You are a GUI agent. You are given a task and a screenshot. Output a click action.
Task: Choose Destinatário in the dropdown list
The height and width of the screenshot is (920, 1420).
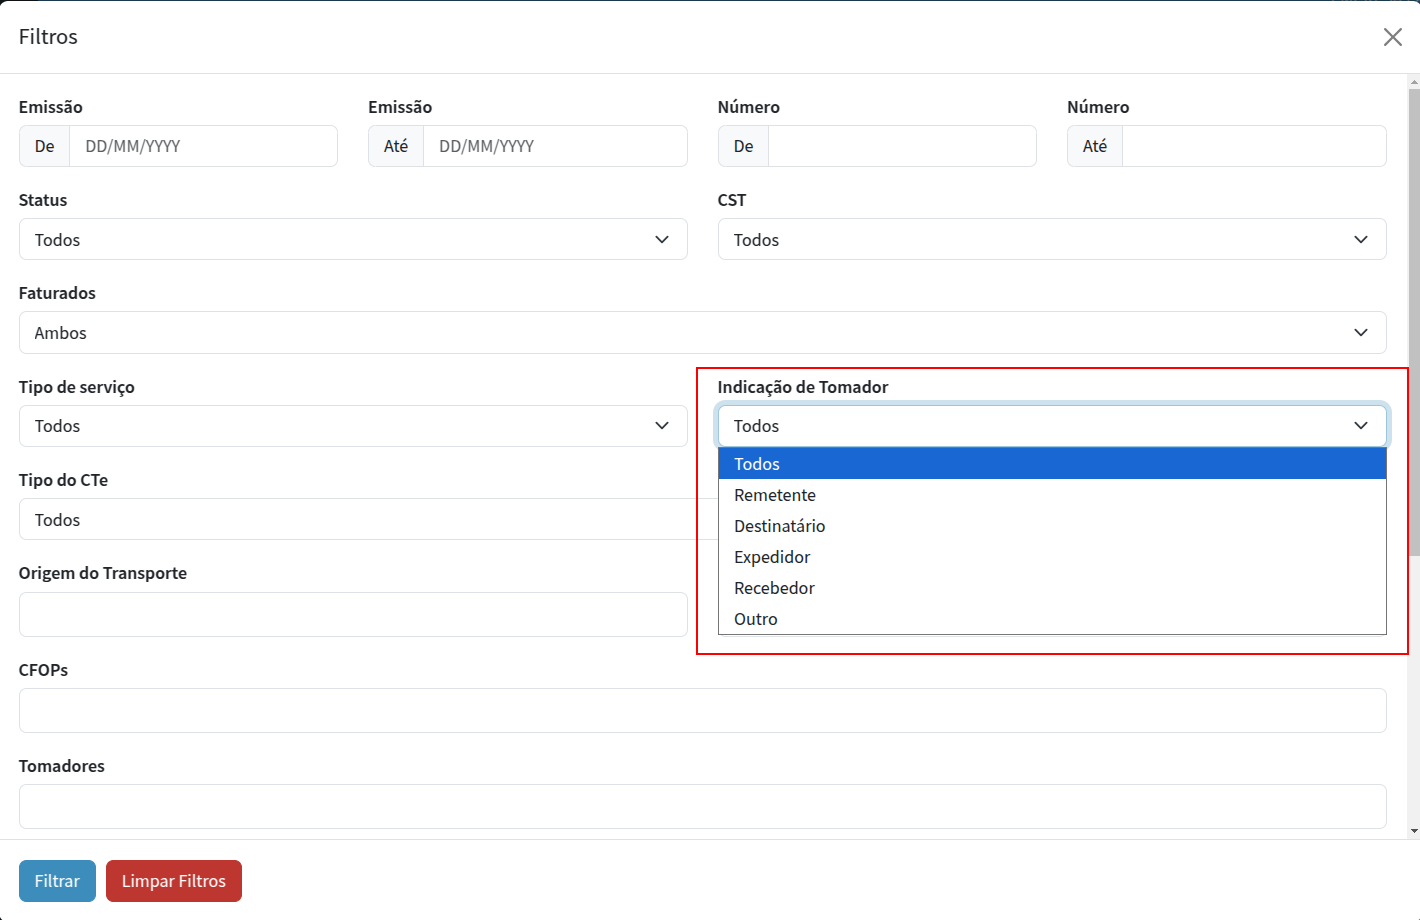tap(780, 526)
